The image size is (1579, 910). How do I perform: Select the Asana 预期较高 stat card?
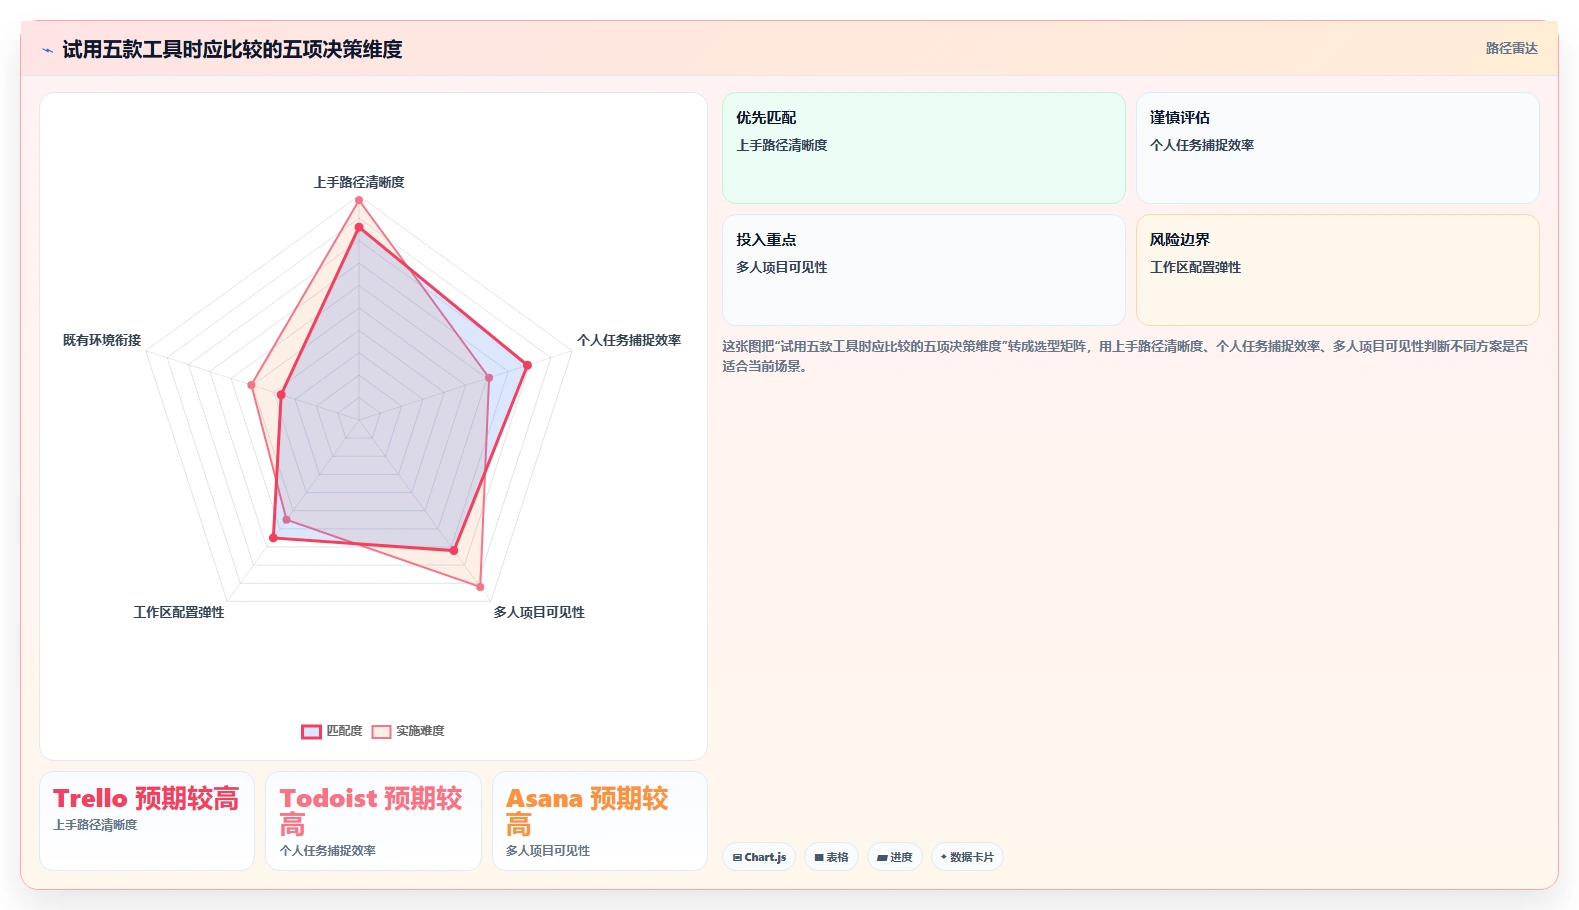[x=600, y=821]
